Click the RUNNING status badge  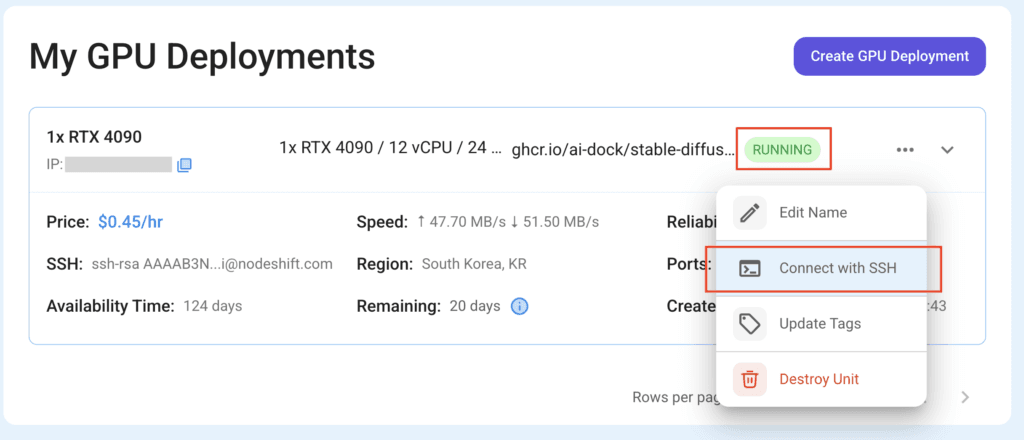click(x=782, y=149)
